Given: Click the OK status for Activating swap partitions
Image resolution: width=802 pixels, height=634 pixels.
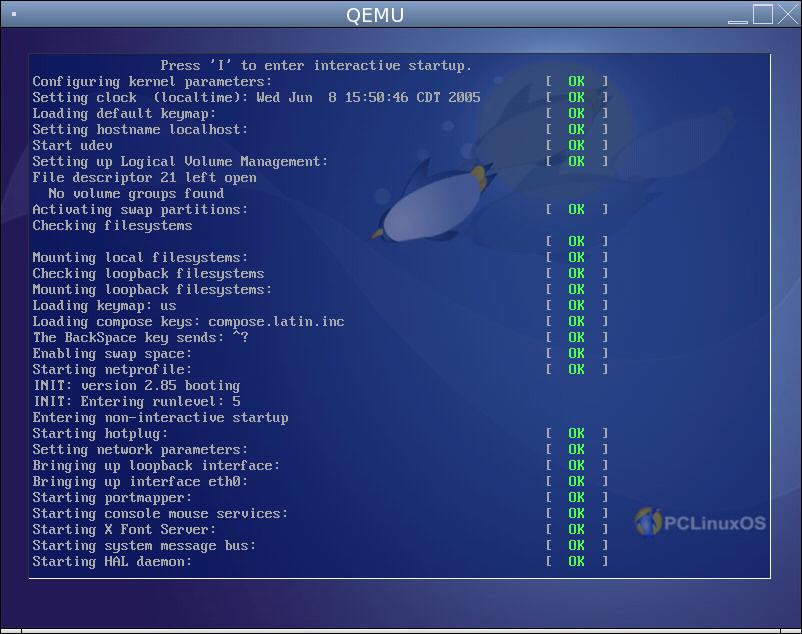Looking at the screenshot, I should [576, 209].
